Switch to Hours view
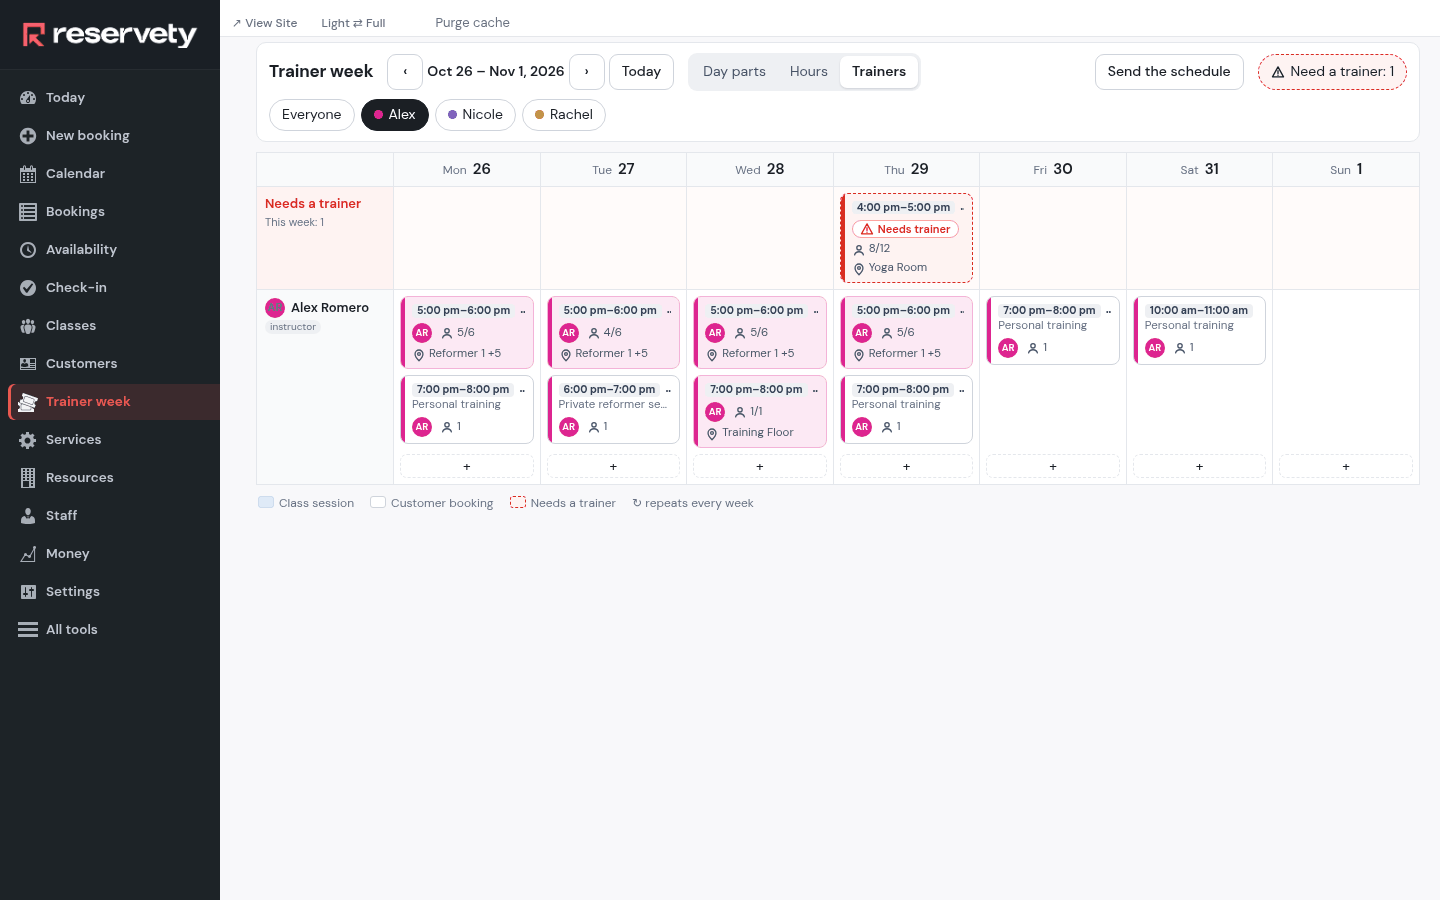The width and height of the screenshot is (1440, 900). (809, 72)
